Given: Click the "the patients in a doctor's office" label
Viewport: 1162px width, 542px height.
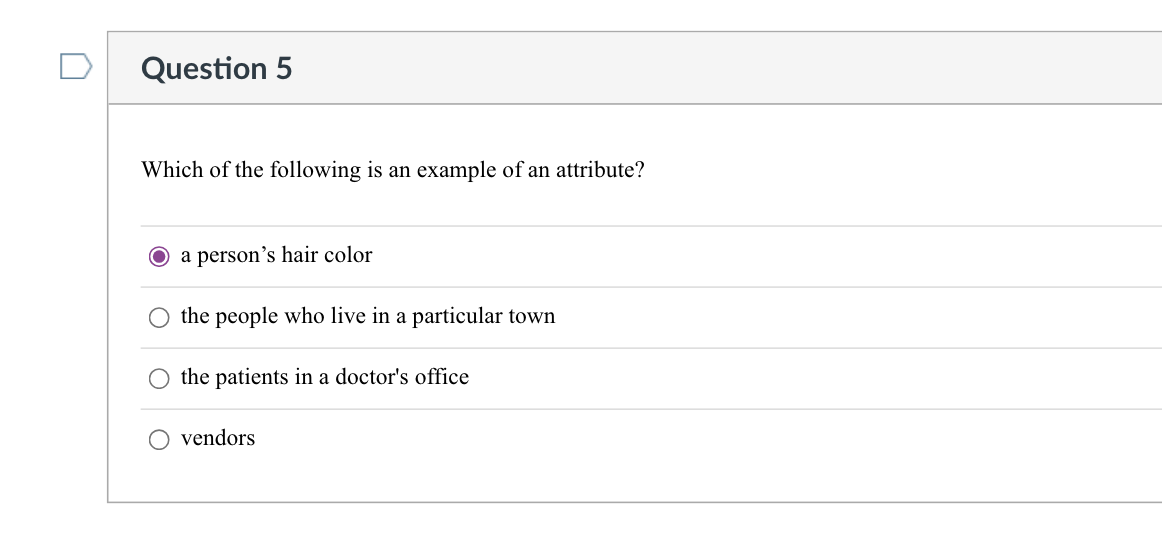Looking at the screenshot, I should coord(324,378).
